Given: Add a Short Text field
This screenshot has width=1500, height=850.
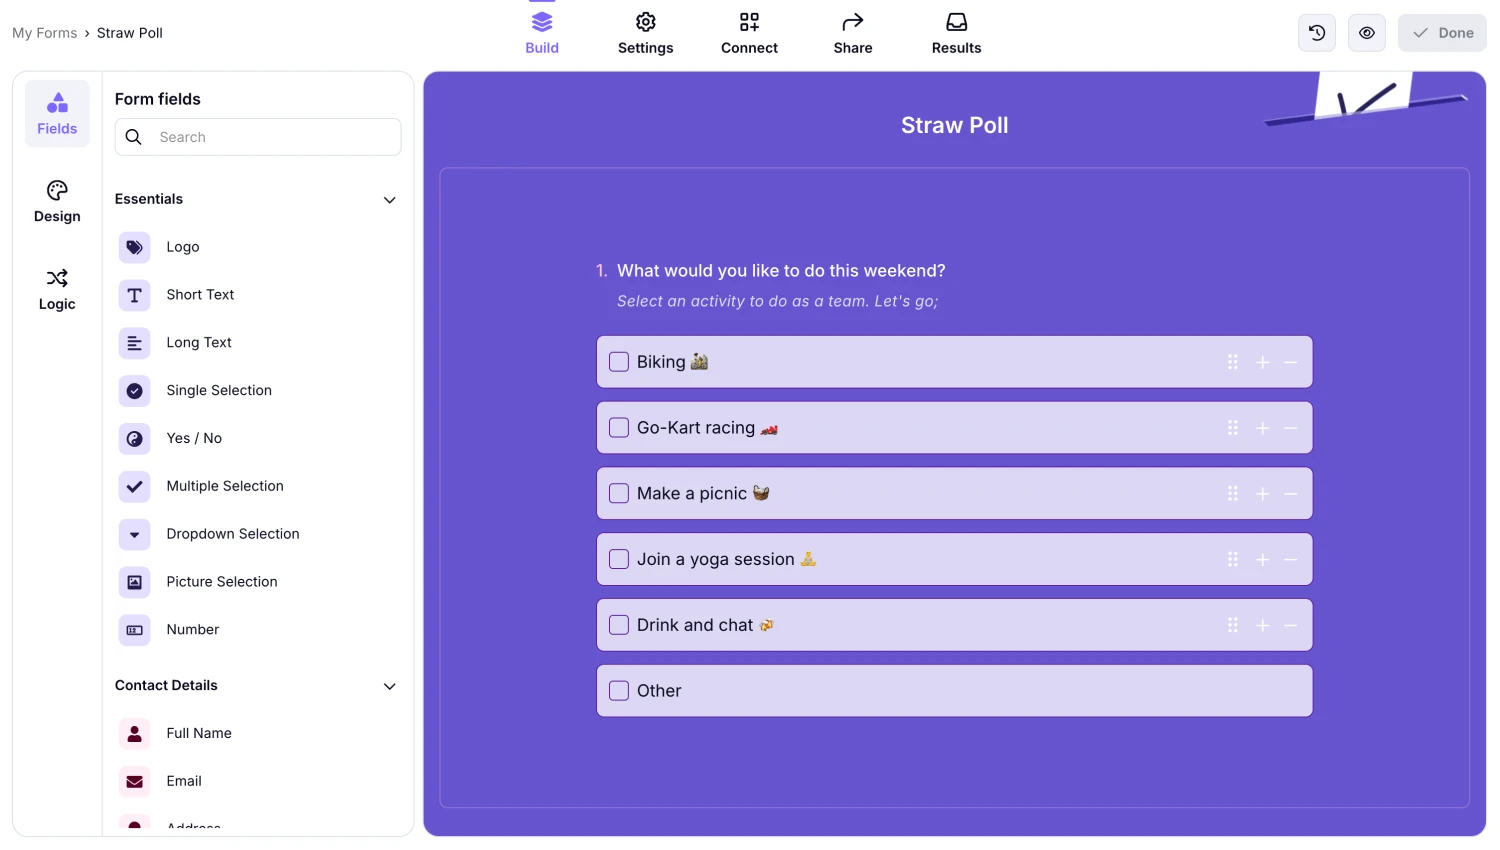Looking at the screenshot, I should tap(200, 294).
